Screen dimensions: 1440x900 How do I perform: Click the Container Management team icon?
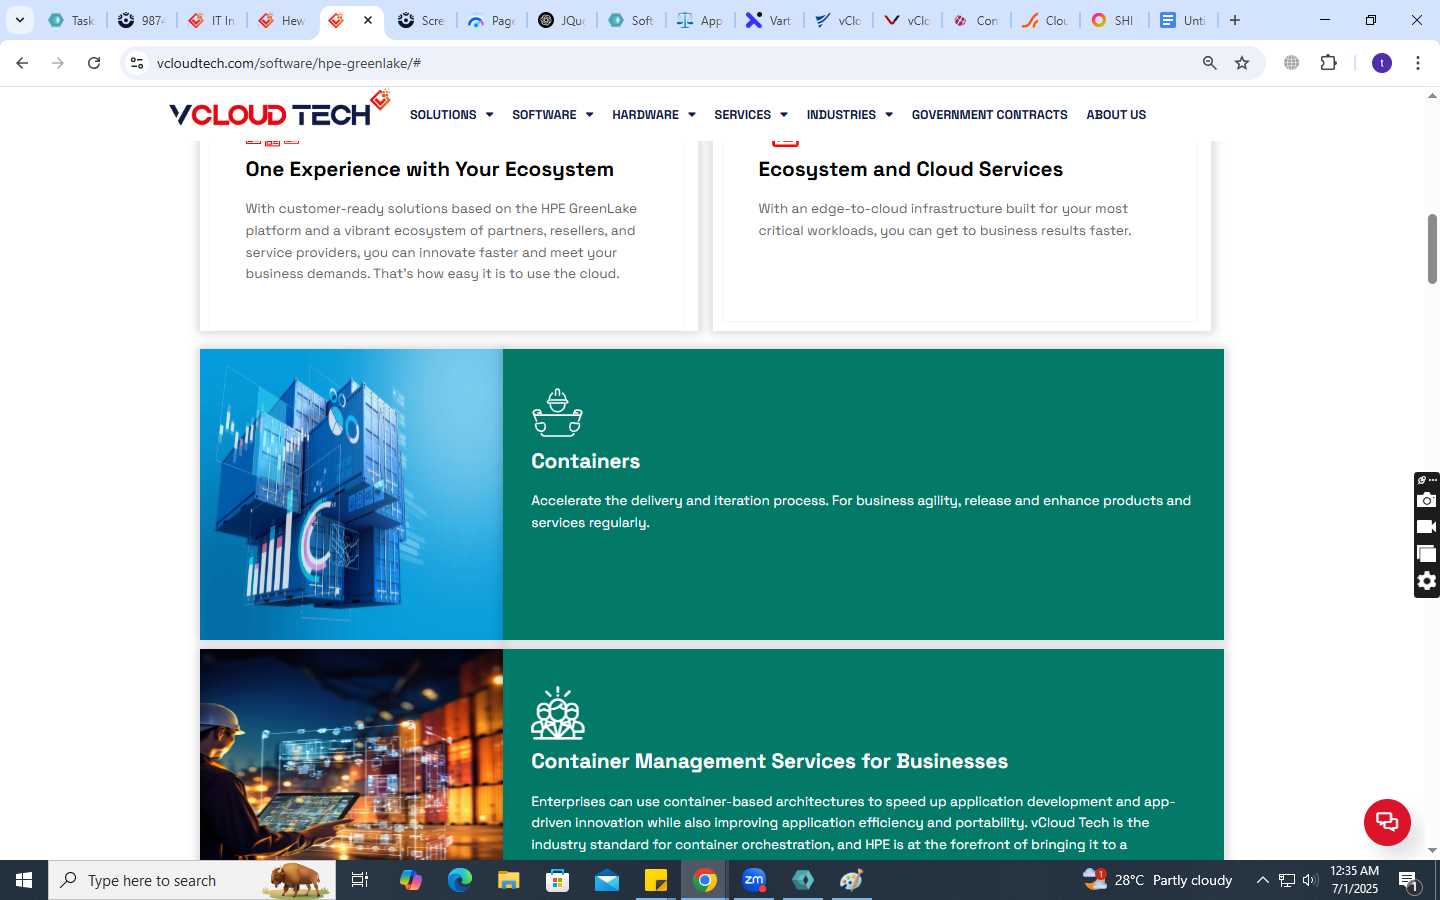(557, 713)
